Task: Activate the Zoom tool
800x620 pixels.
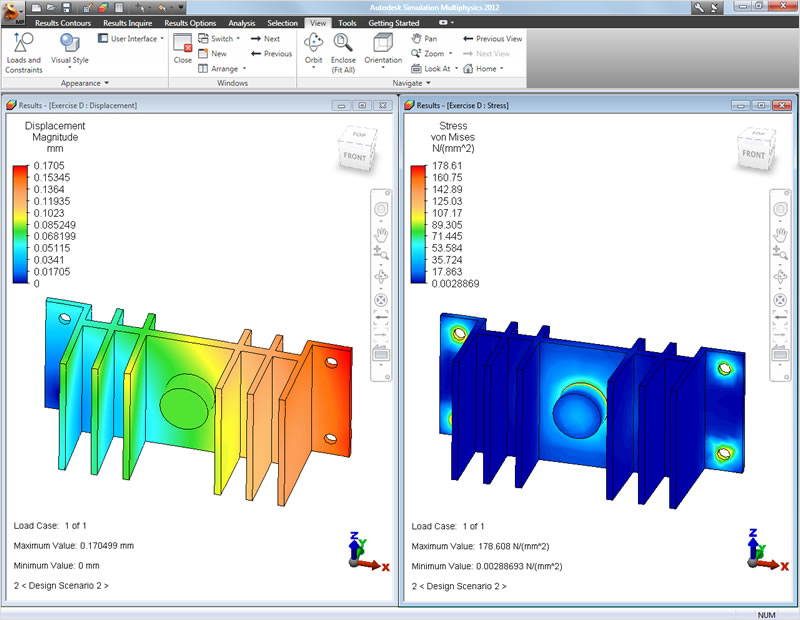Action: (423, 53)
